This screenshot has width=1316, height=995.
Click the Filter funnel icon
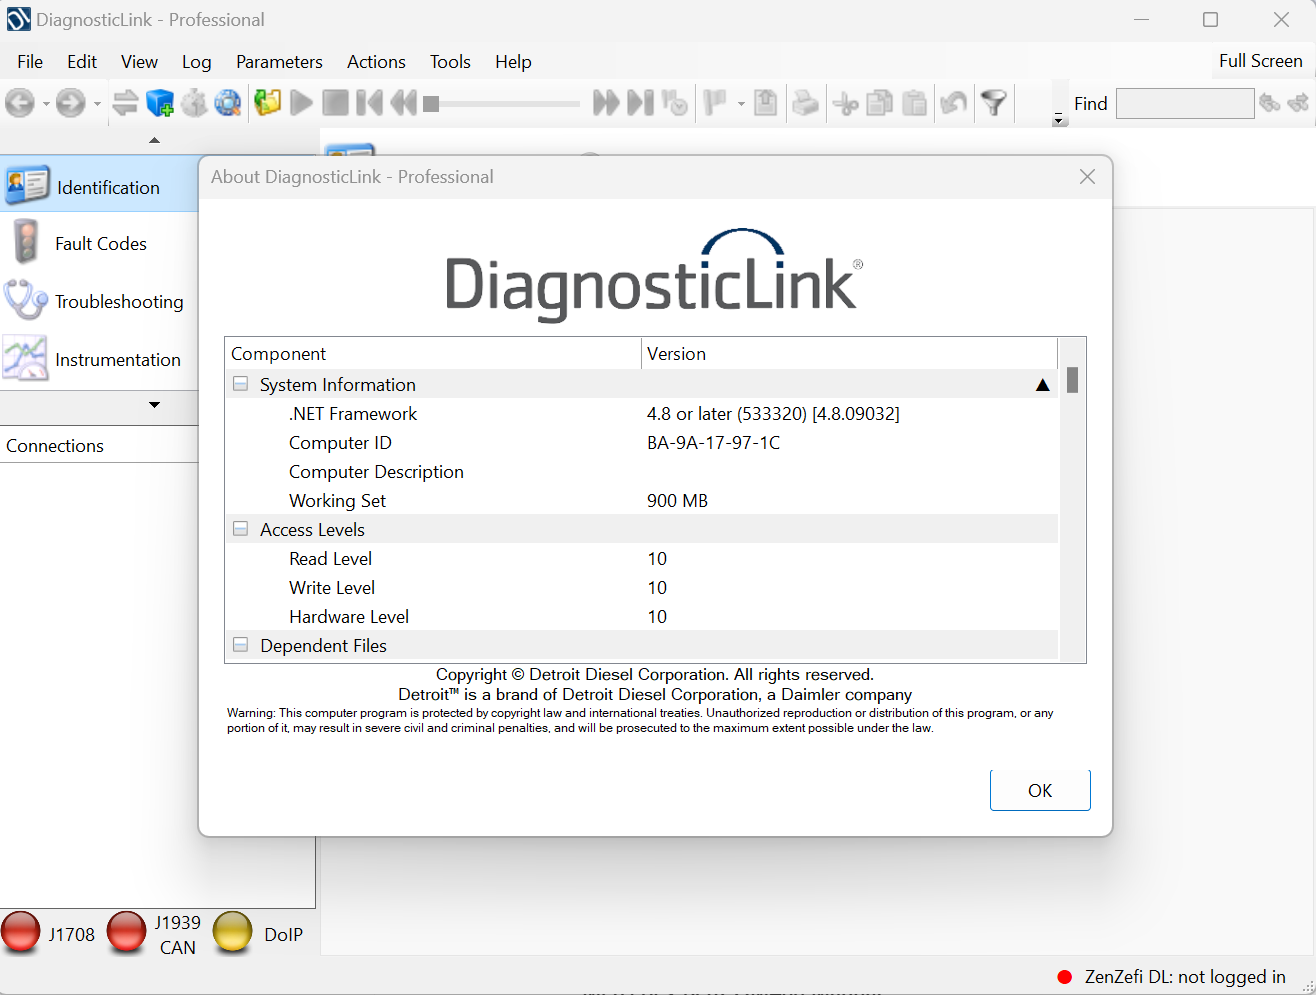[993, 102]
